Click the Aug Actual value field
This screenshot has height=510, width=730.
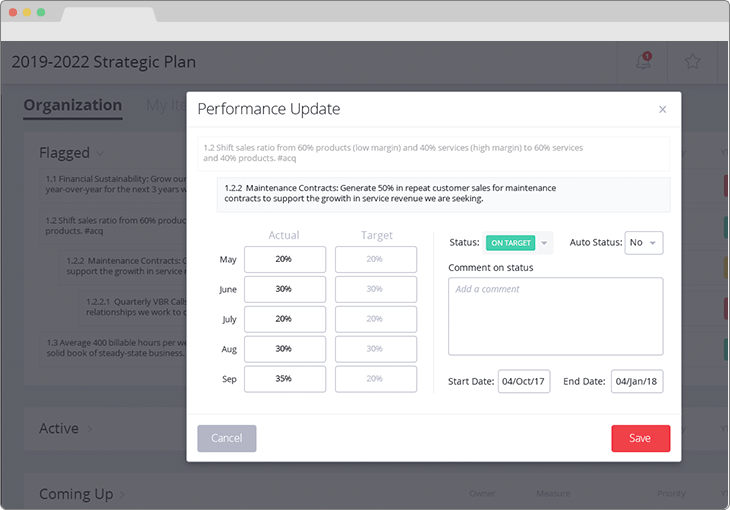pos(285,349)
